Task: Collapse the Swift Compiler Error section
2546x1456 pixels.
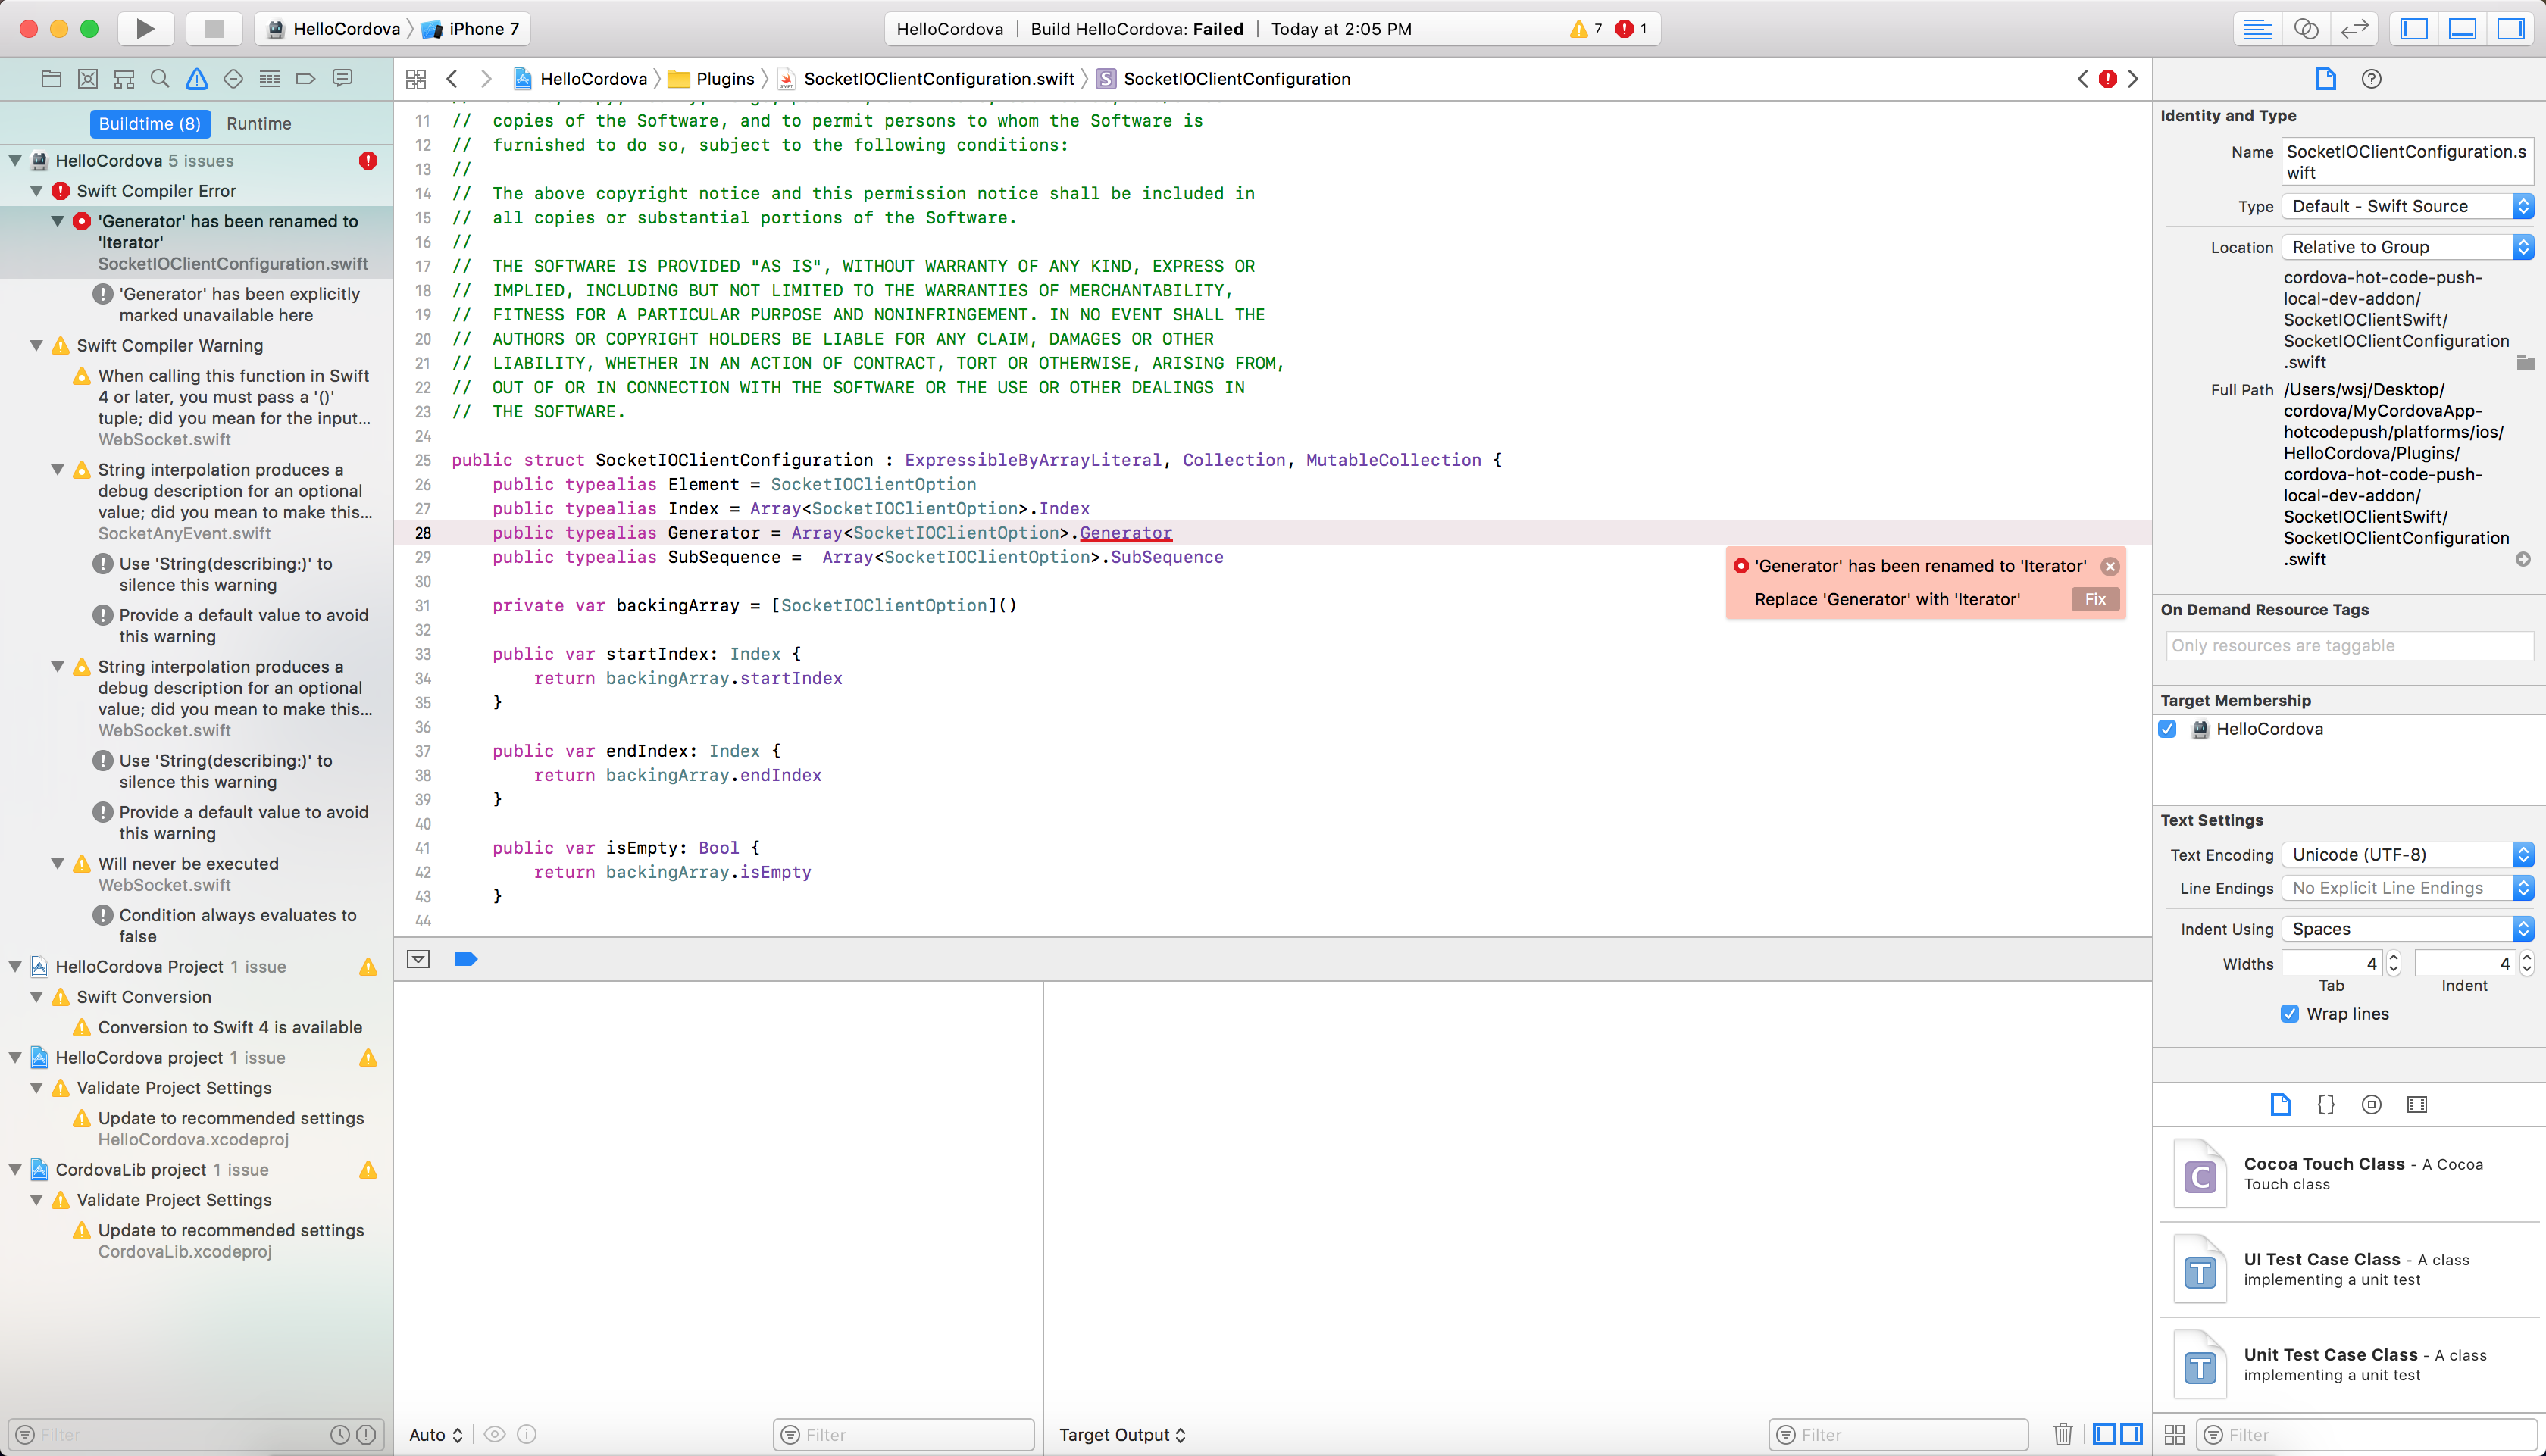Action: (x=36, y=191)
